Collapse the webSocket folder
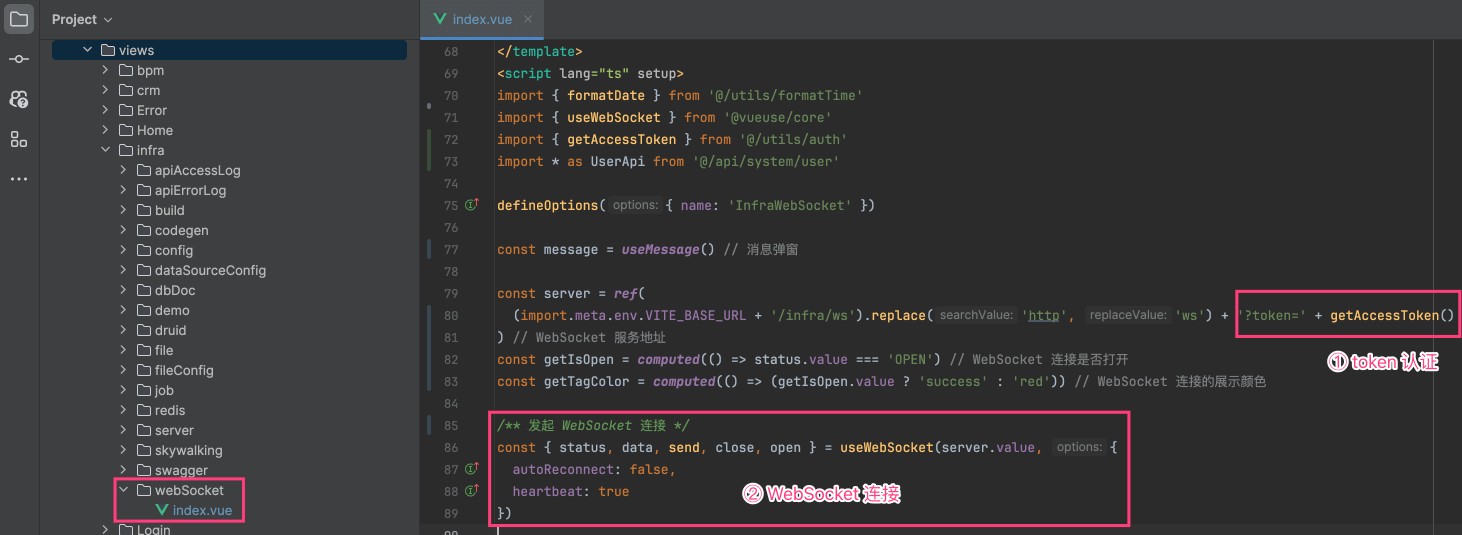The image size is (1462, 535). pyautogui.click(x=123, y=490)
